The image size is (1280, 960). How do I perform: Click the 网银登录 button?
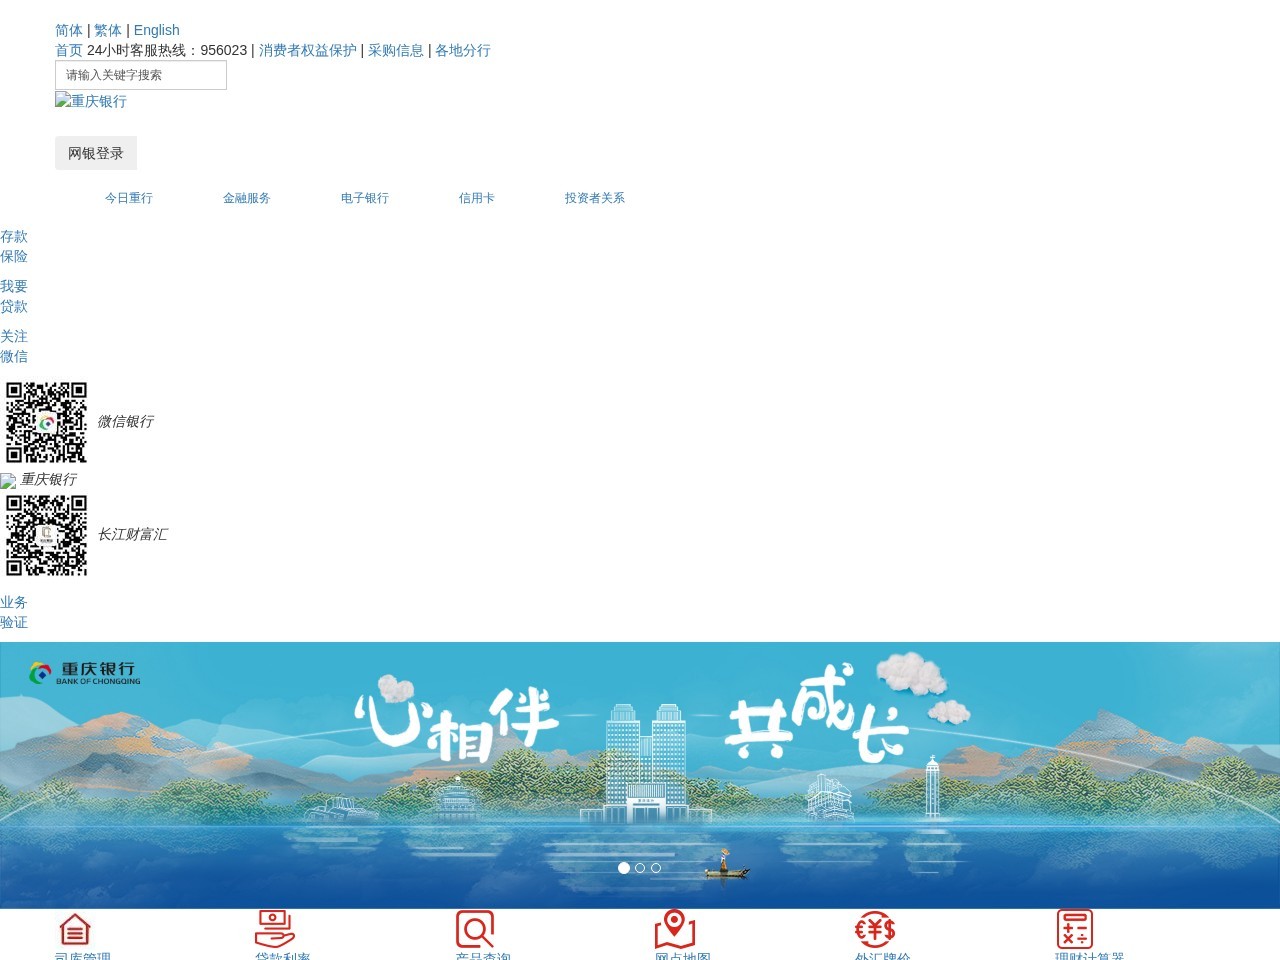96,153
